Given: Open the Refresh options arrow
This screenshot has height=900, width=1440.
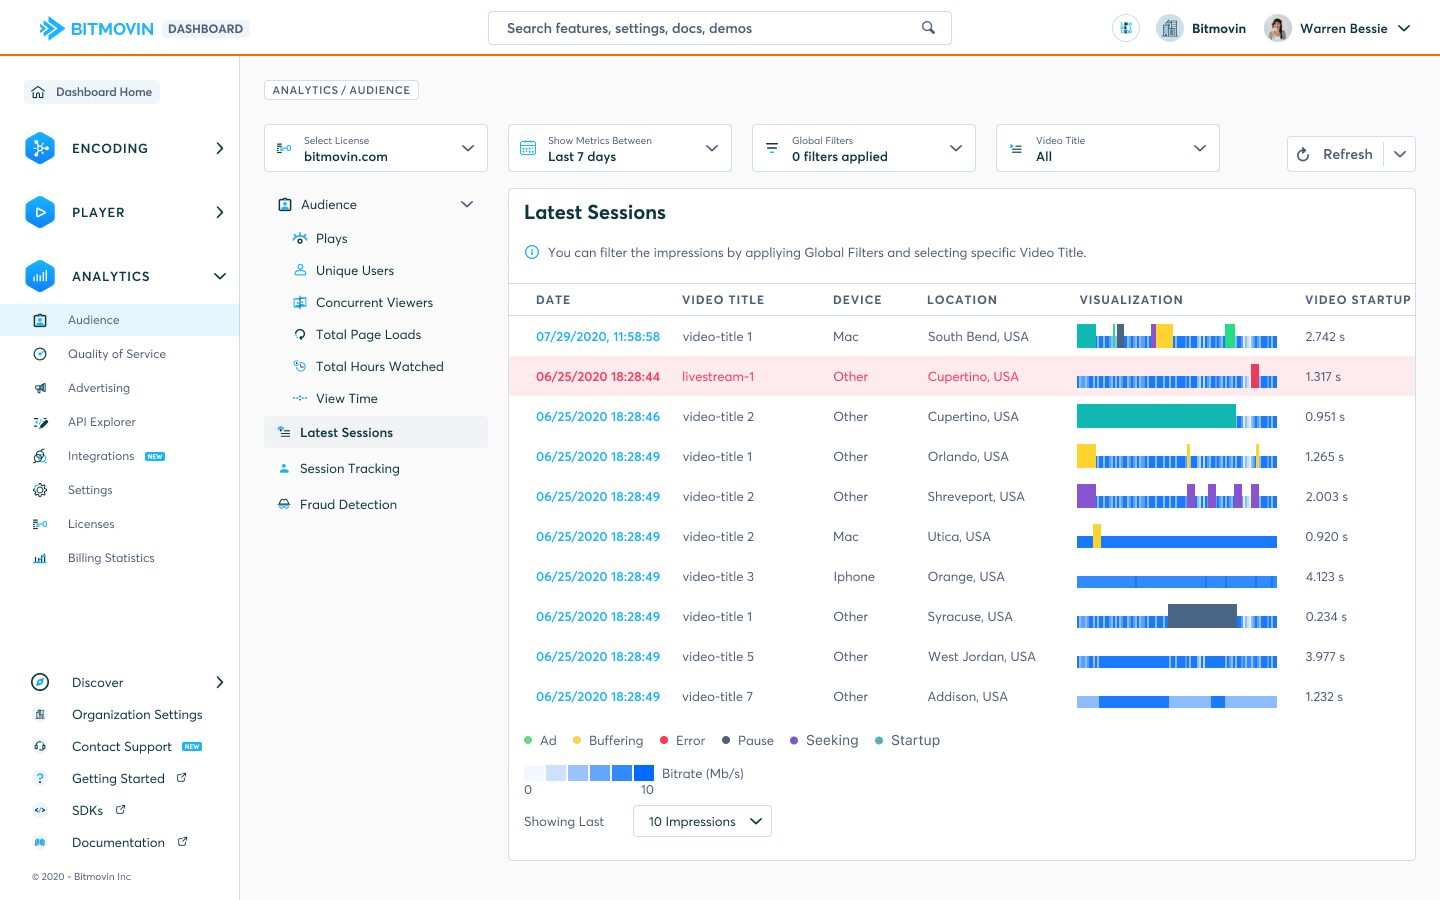Looking at the screenshot, I should pos(1400,154).
